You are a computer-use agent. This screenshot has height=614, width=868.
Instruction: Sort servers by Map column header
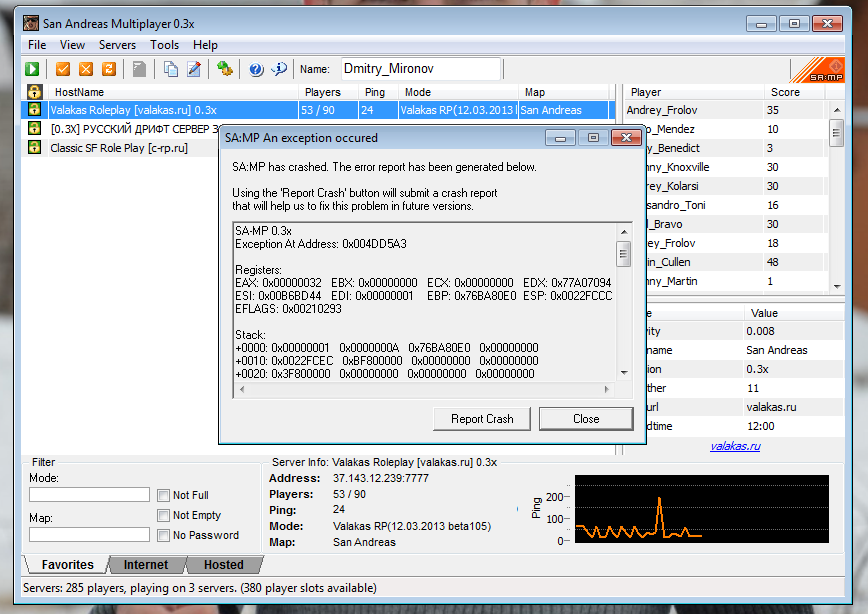[564, 92]
